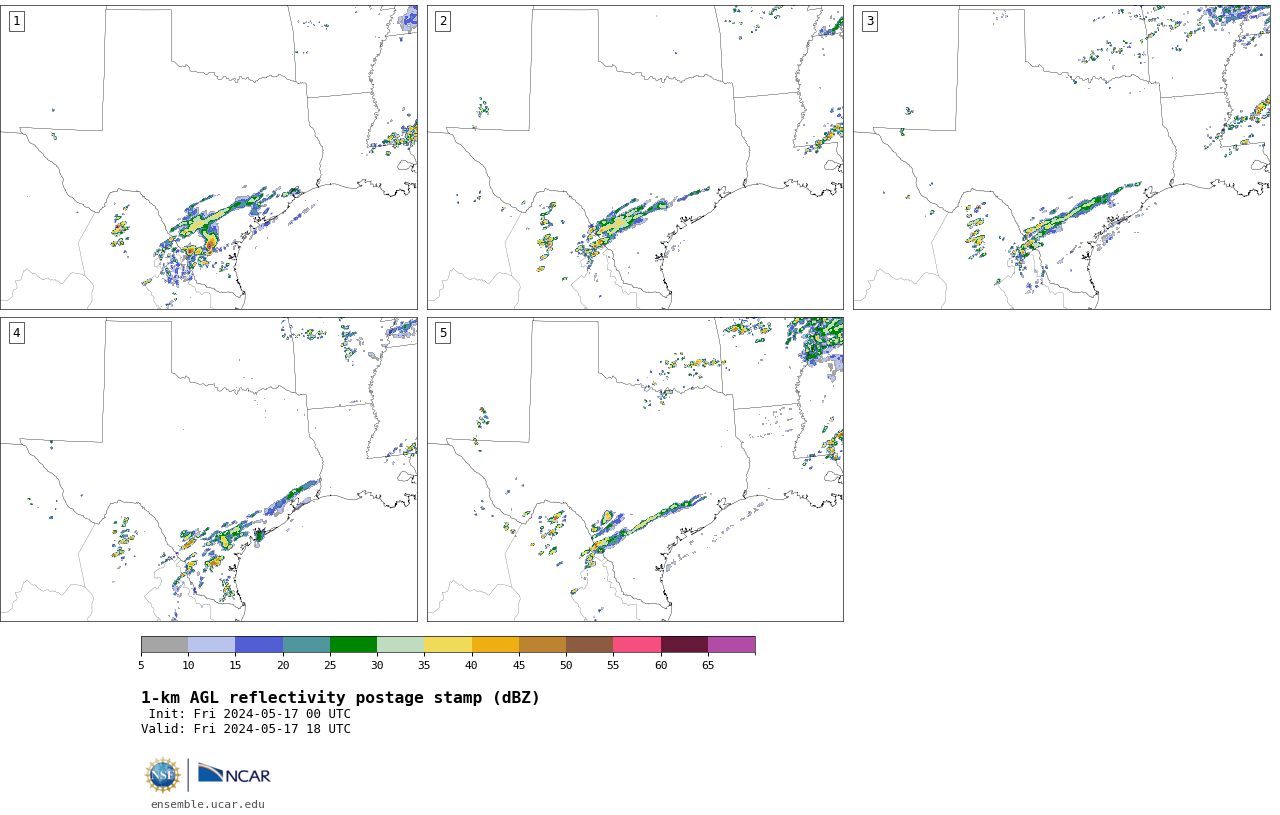The image size is (1280, 815).
Task: Open ensemble member 1 reflectivity map
Action: click(x=209, y=157)
